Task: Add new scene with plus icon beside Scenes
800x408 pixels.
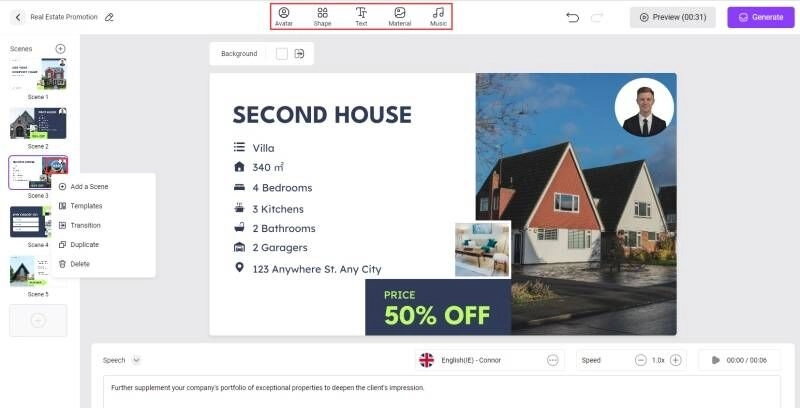Action: tap(60, 48)
